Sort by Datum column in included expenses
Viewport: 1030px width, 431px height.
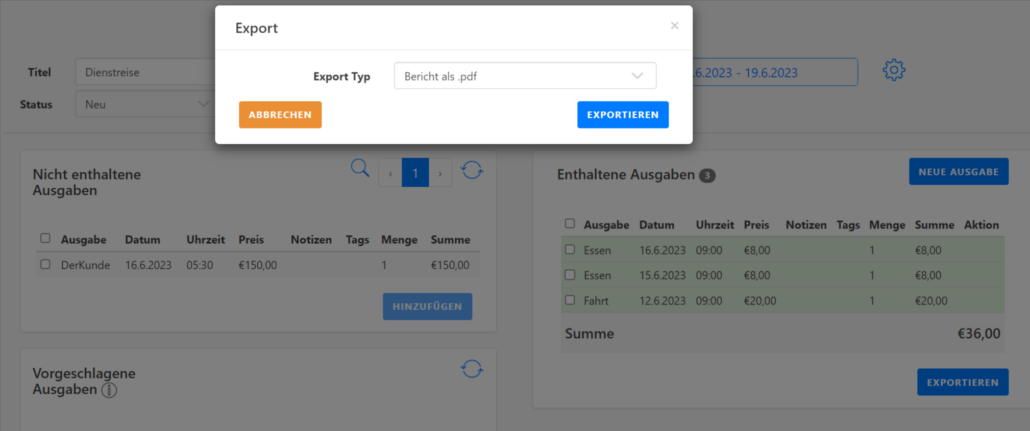click(x=657, y=225)
